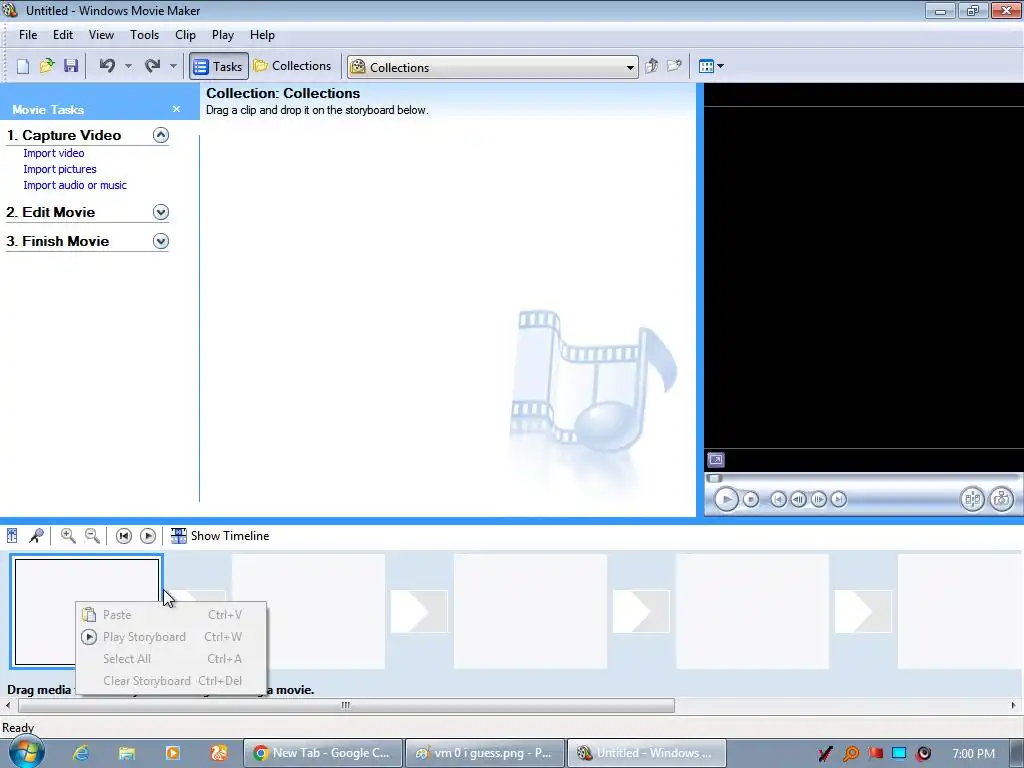Click the Import pictures link
1024x768 pixels.
[x=60, y=169]
